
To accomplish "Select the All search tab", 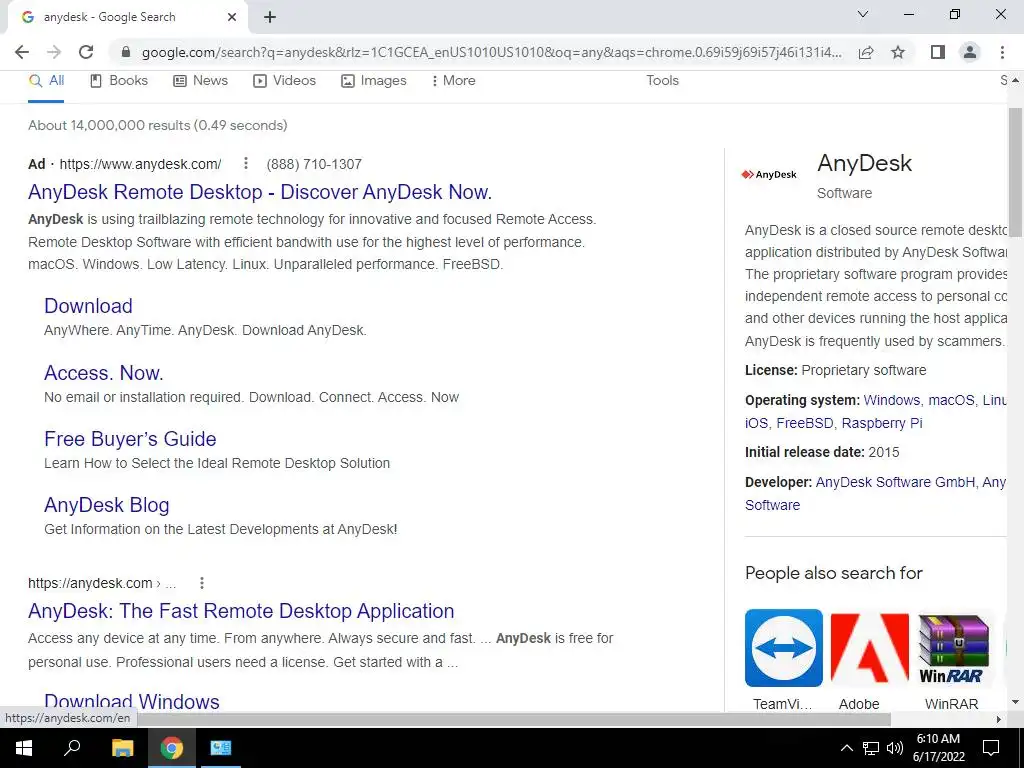I will 46,80.
